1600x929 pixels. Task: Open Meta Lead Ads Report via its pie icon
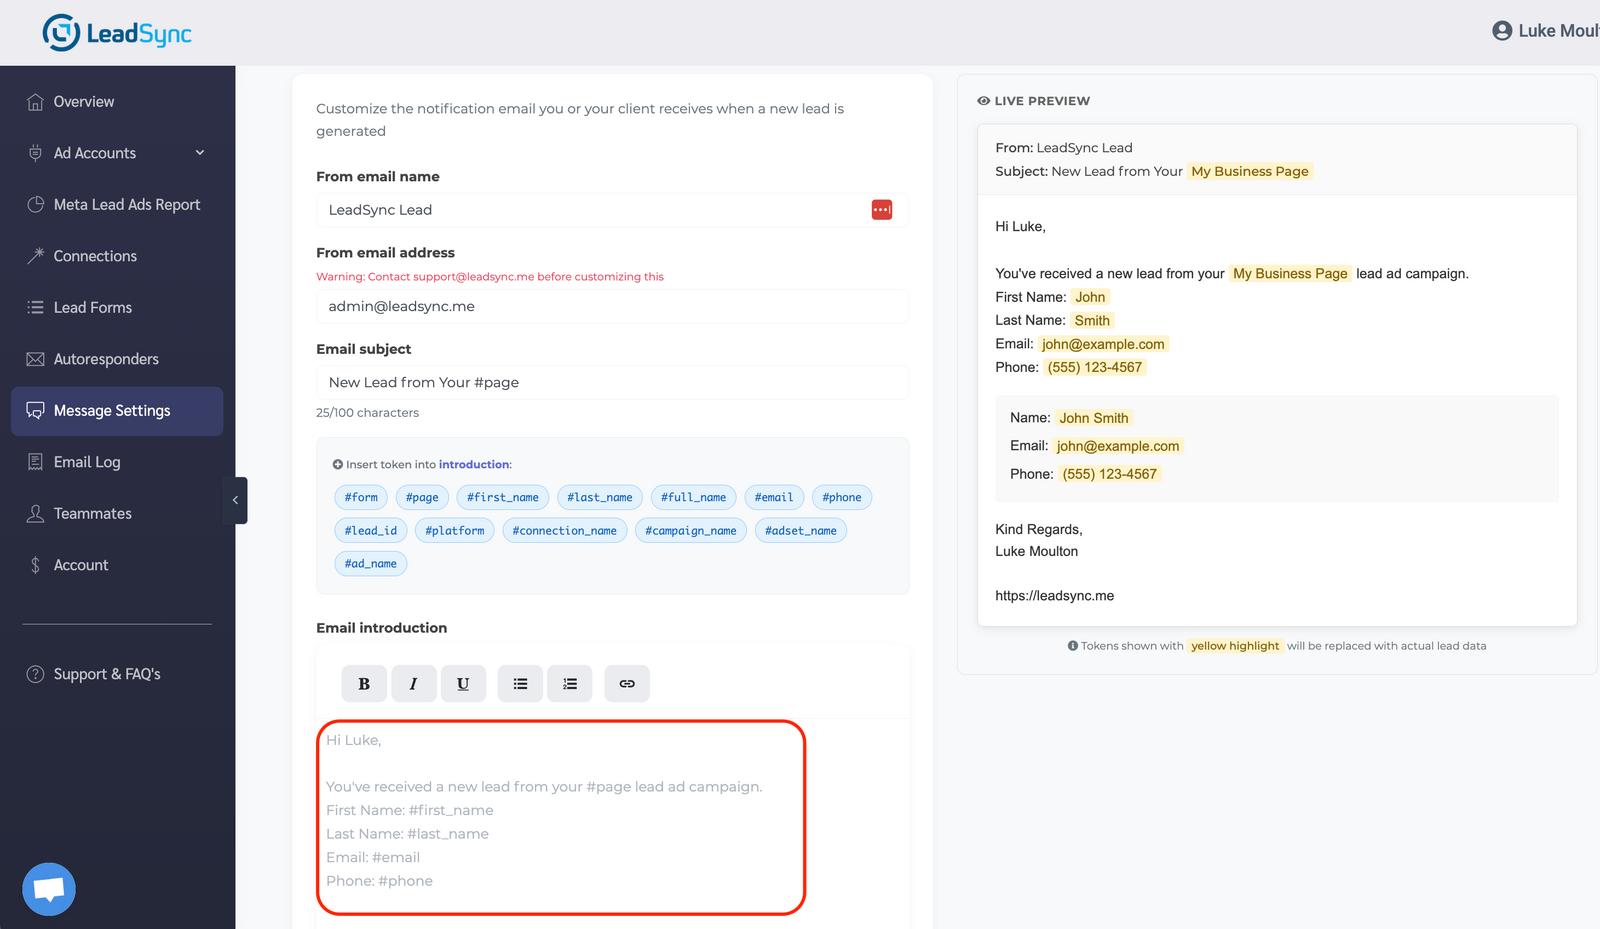34,204
